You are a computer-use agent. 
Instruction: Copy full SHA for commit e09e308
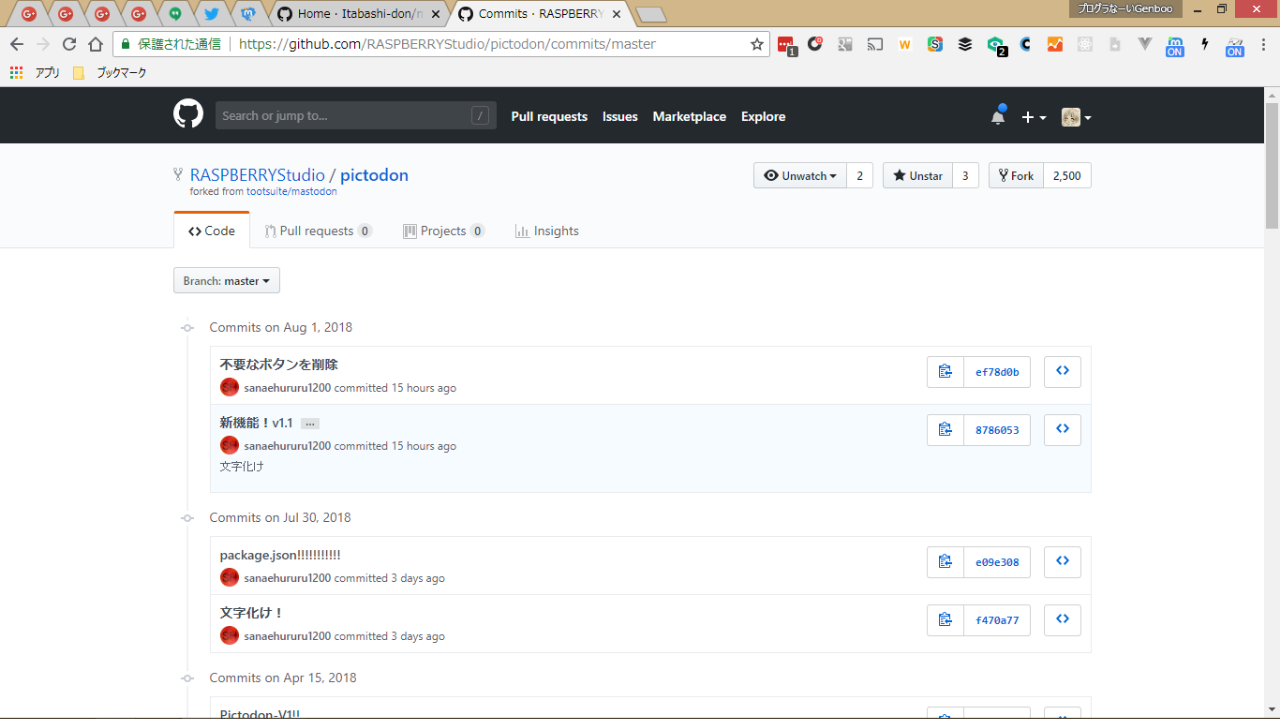point(945,562)
